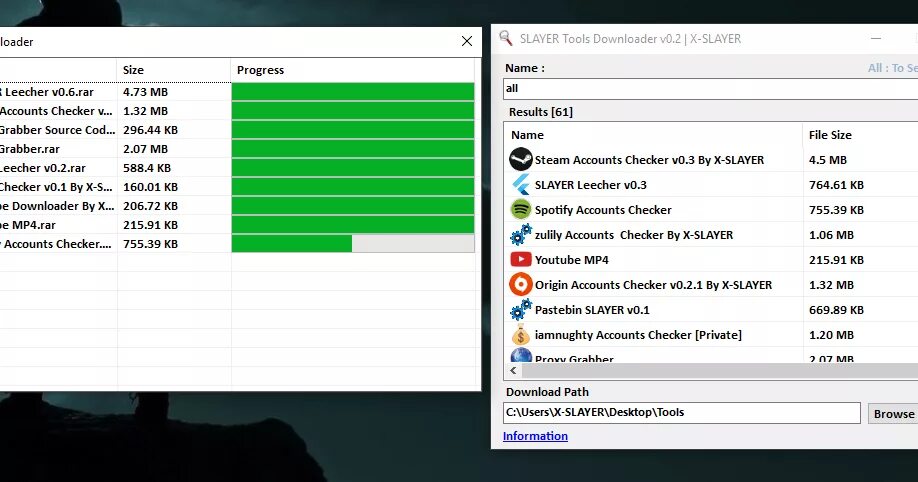
Task: Focus the Name search field containing 'all'
Action: (x=710, y=88)
